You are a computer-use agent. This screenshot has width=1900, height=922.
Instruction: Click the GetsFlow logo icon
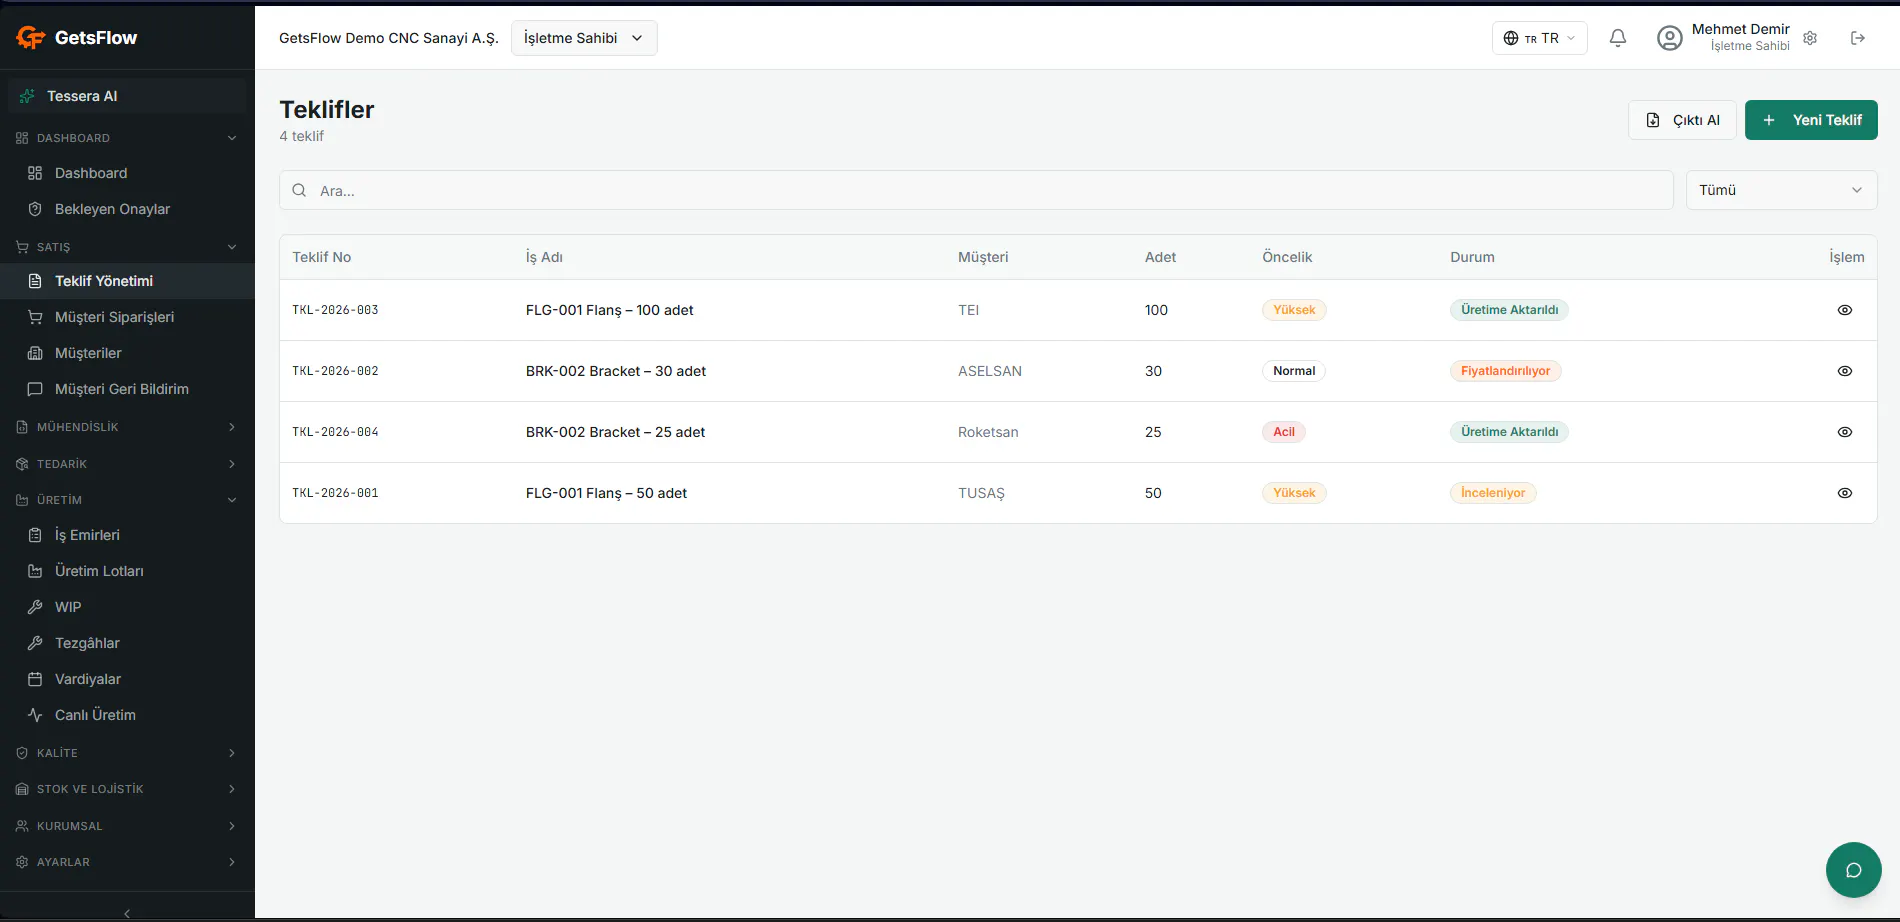pyautogui.click(x=31, y=38)
